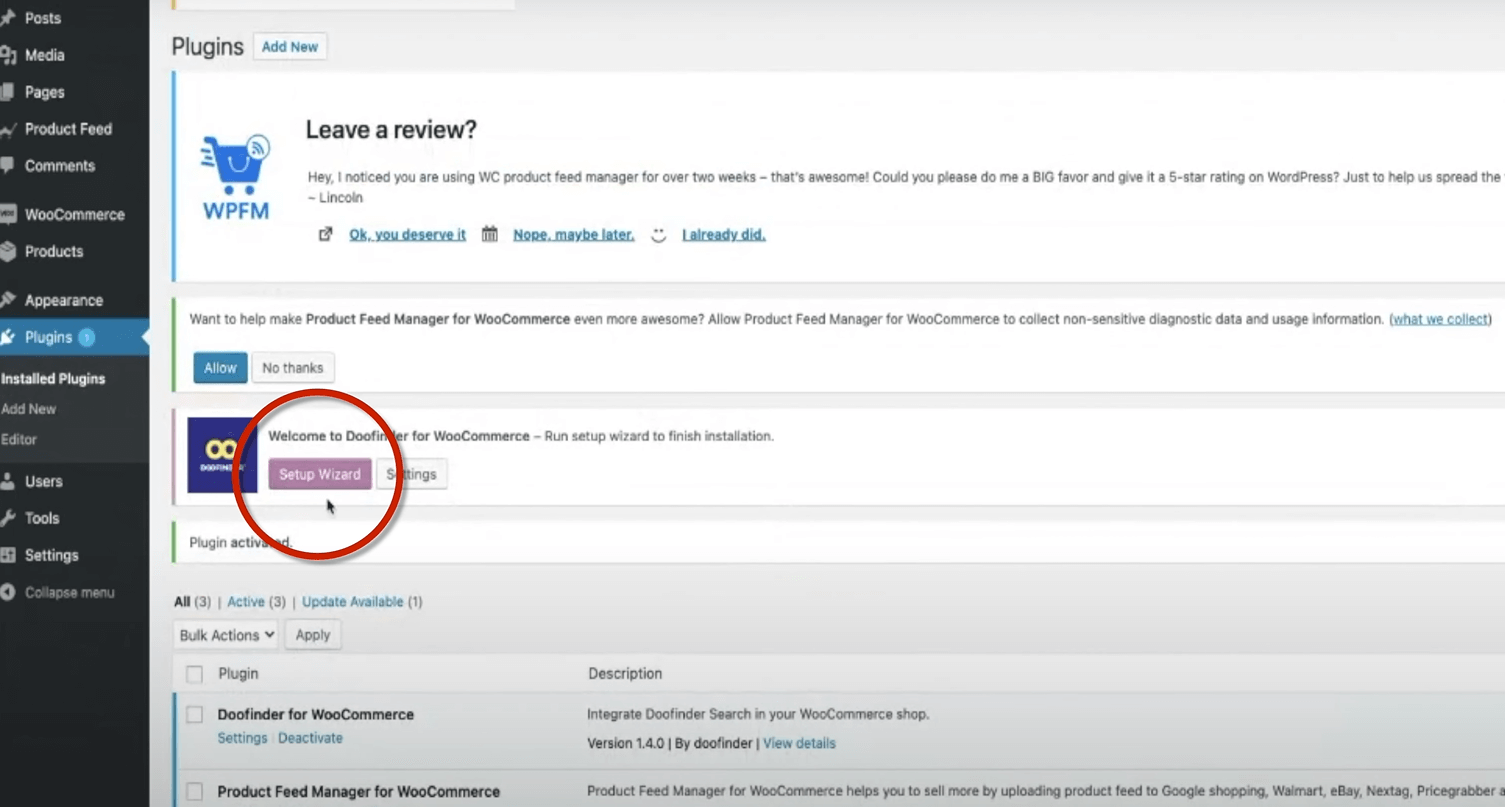The width and height of the screenshot is (1505, 807).
Task: Open Comments in the sidebar menu
Action: coord(60,166)
